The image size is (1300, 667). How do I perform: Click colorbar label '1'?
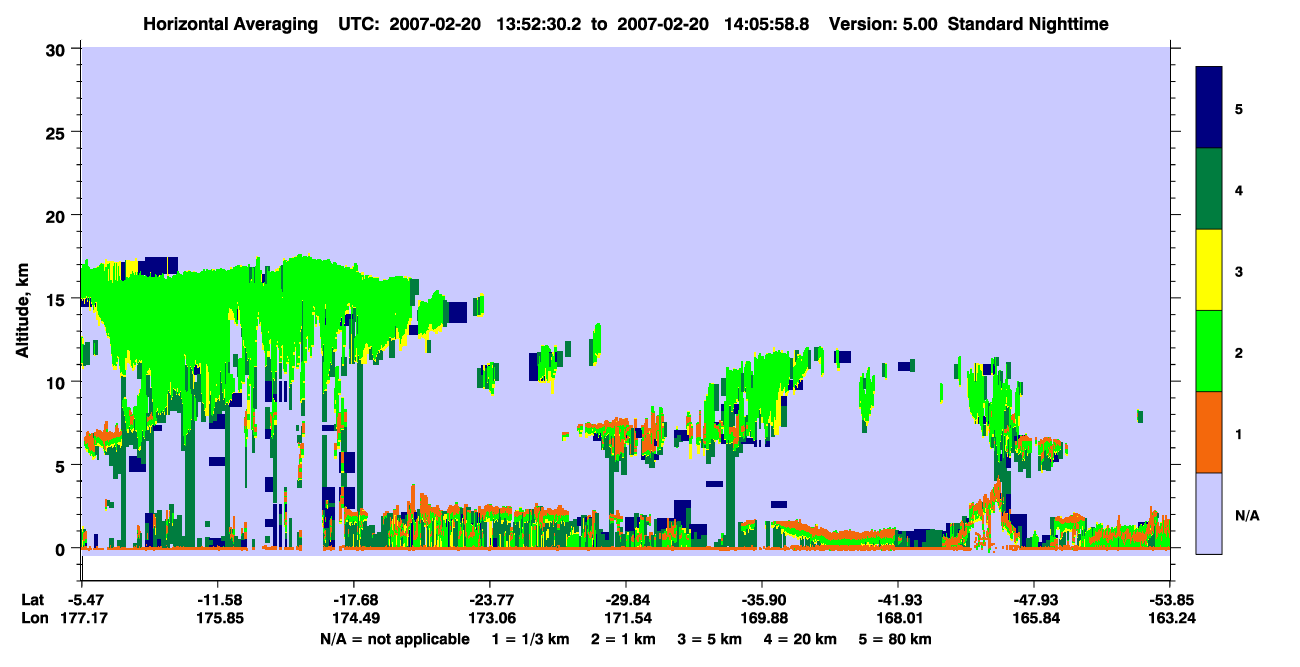point(1238,434)
